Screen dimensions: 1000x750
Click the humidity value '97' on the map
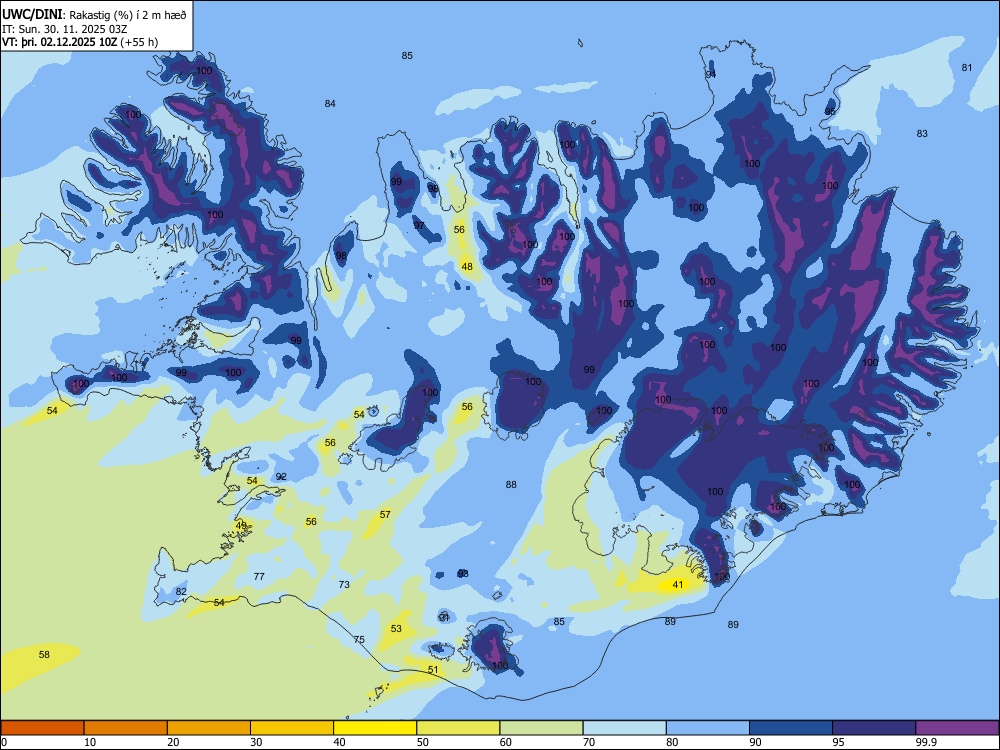(419, 226)
